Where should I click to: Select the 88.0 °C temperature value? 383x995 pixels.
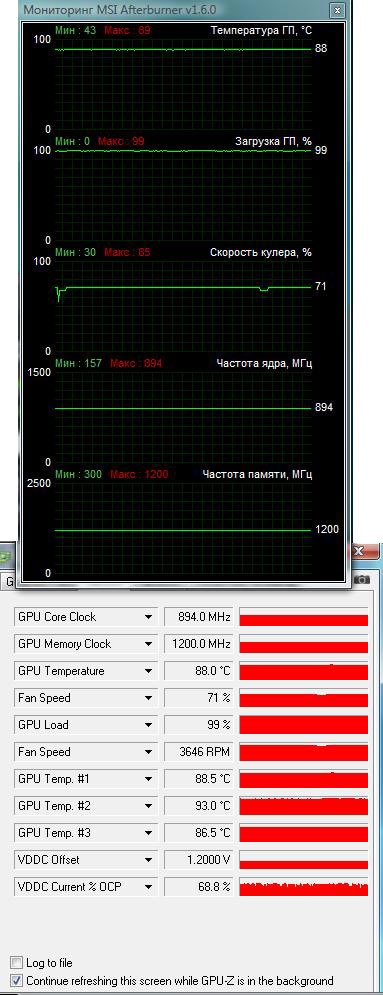(x=199, y=671)
